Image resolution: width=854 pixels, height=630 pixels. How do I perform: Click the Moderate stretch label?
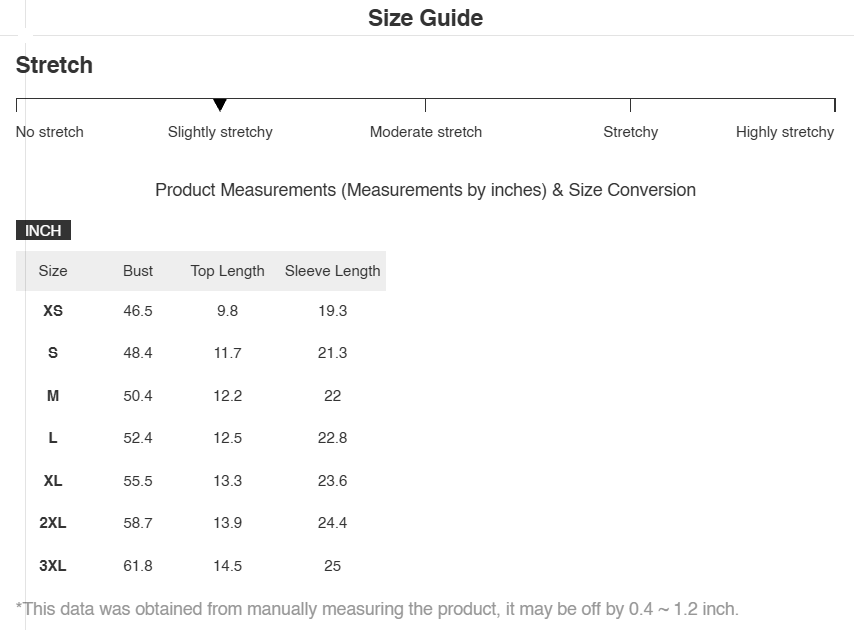(x=426, y=132)
